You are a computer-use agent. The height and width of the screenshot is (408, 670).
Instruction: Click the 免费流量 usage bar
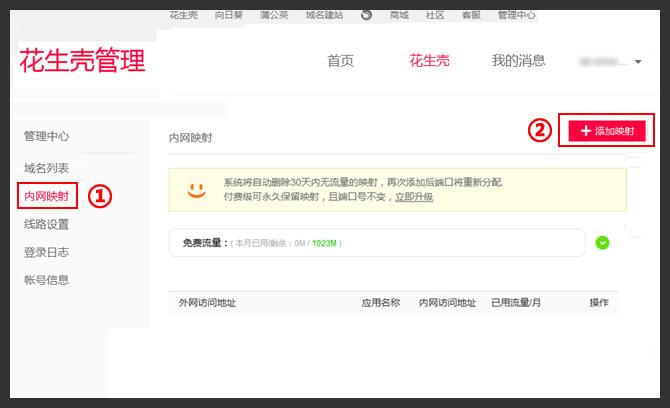pyautogui.click(x=377, y=243)
